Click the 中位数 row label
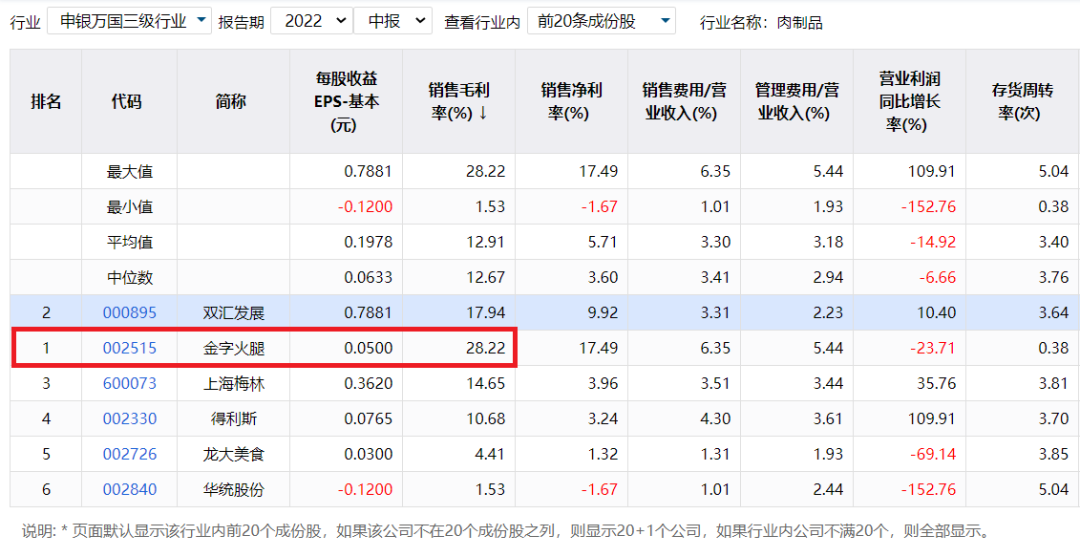Image resolution: width=1080 pixels, height=557 pixels. (x=129, y=277)
